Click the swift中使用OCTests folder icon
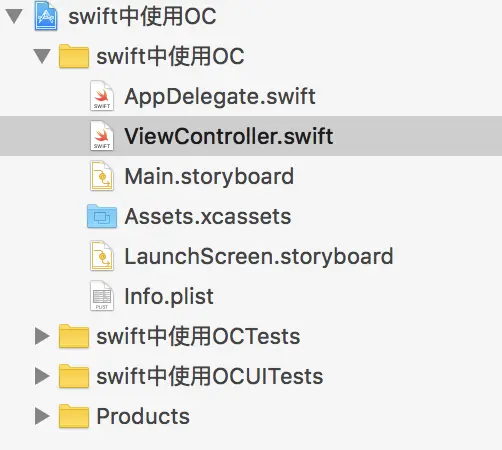The image size is (502, 450). pyautogui.click(x=74, y=336)
